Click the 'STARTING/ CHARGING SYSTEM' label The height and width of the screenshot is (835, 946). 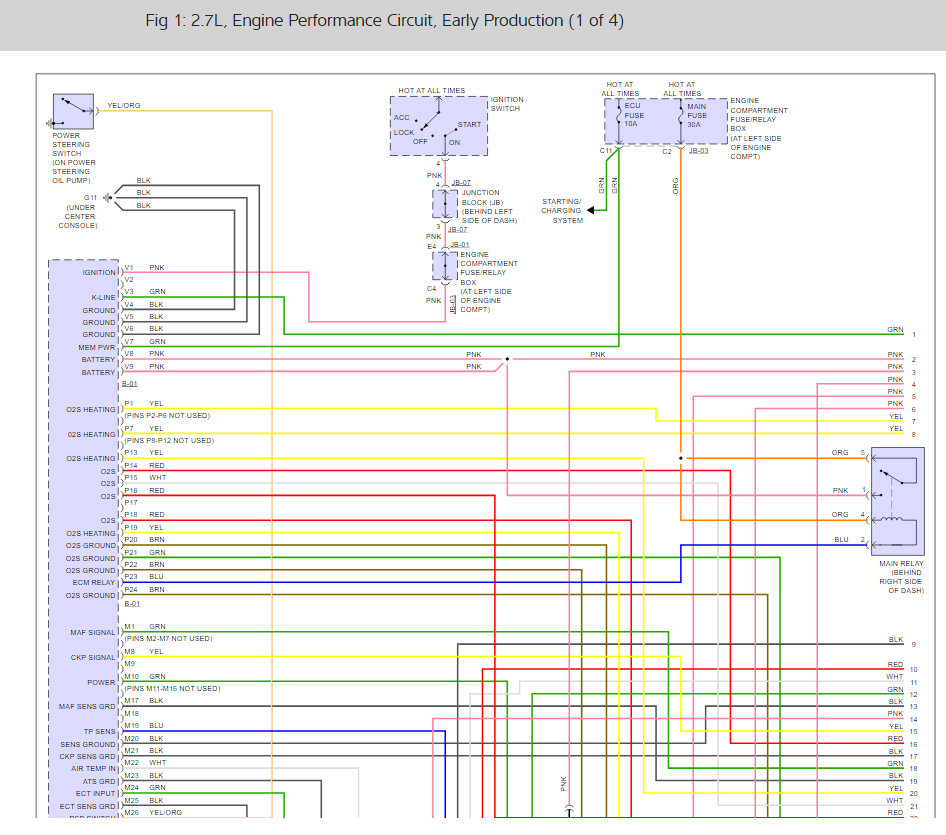click(x=562, y=211)
